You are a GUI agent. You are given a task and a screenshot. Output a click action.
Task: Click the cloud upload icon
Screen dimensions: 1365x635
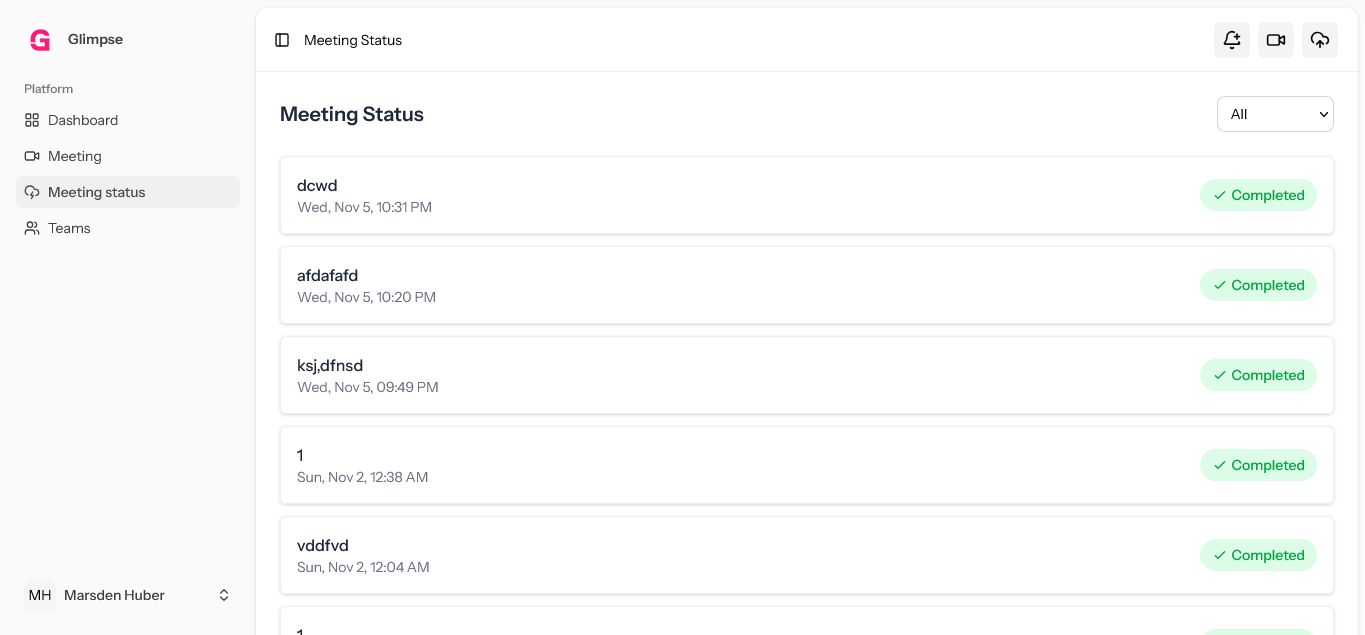click(x=1319, y=40)
